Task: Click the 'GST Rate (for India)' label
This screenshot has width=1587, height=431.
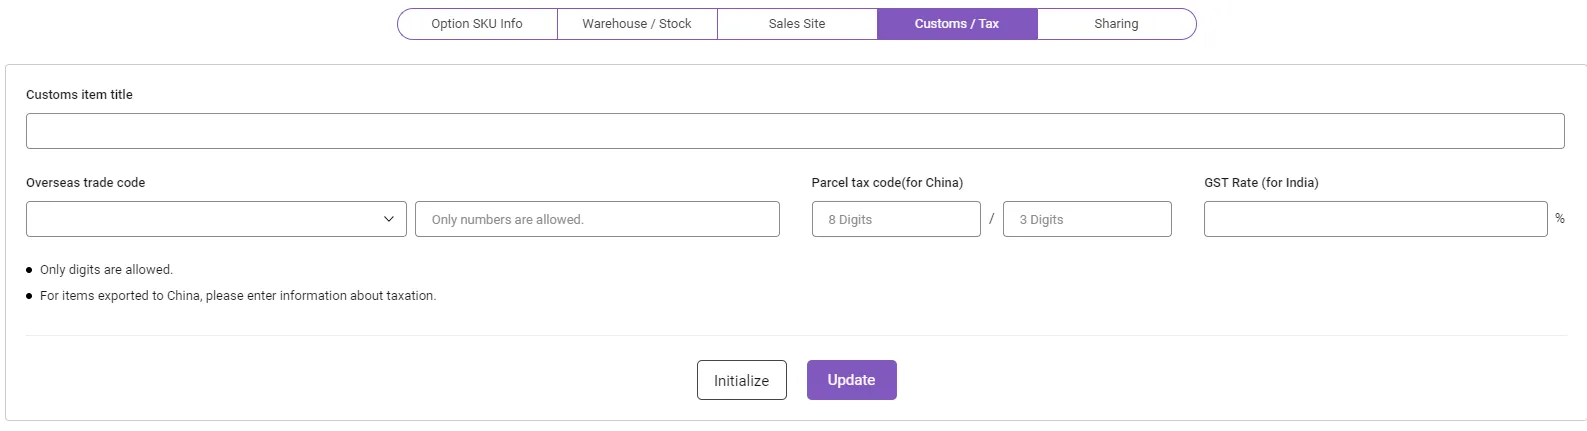Action: point(1261,183)
